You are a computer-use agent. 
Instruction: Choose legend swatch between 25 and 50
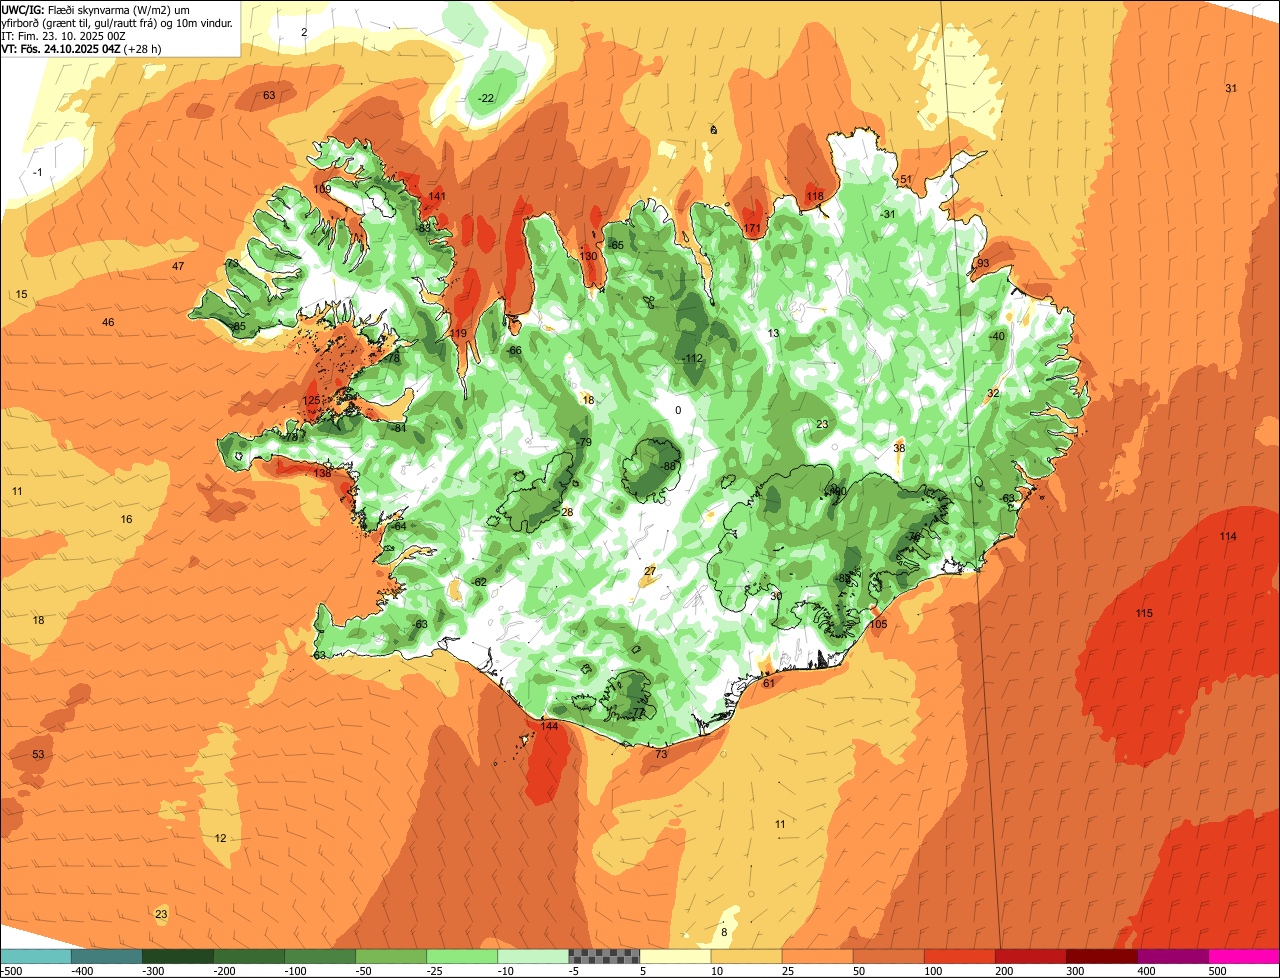coord(817,956)
